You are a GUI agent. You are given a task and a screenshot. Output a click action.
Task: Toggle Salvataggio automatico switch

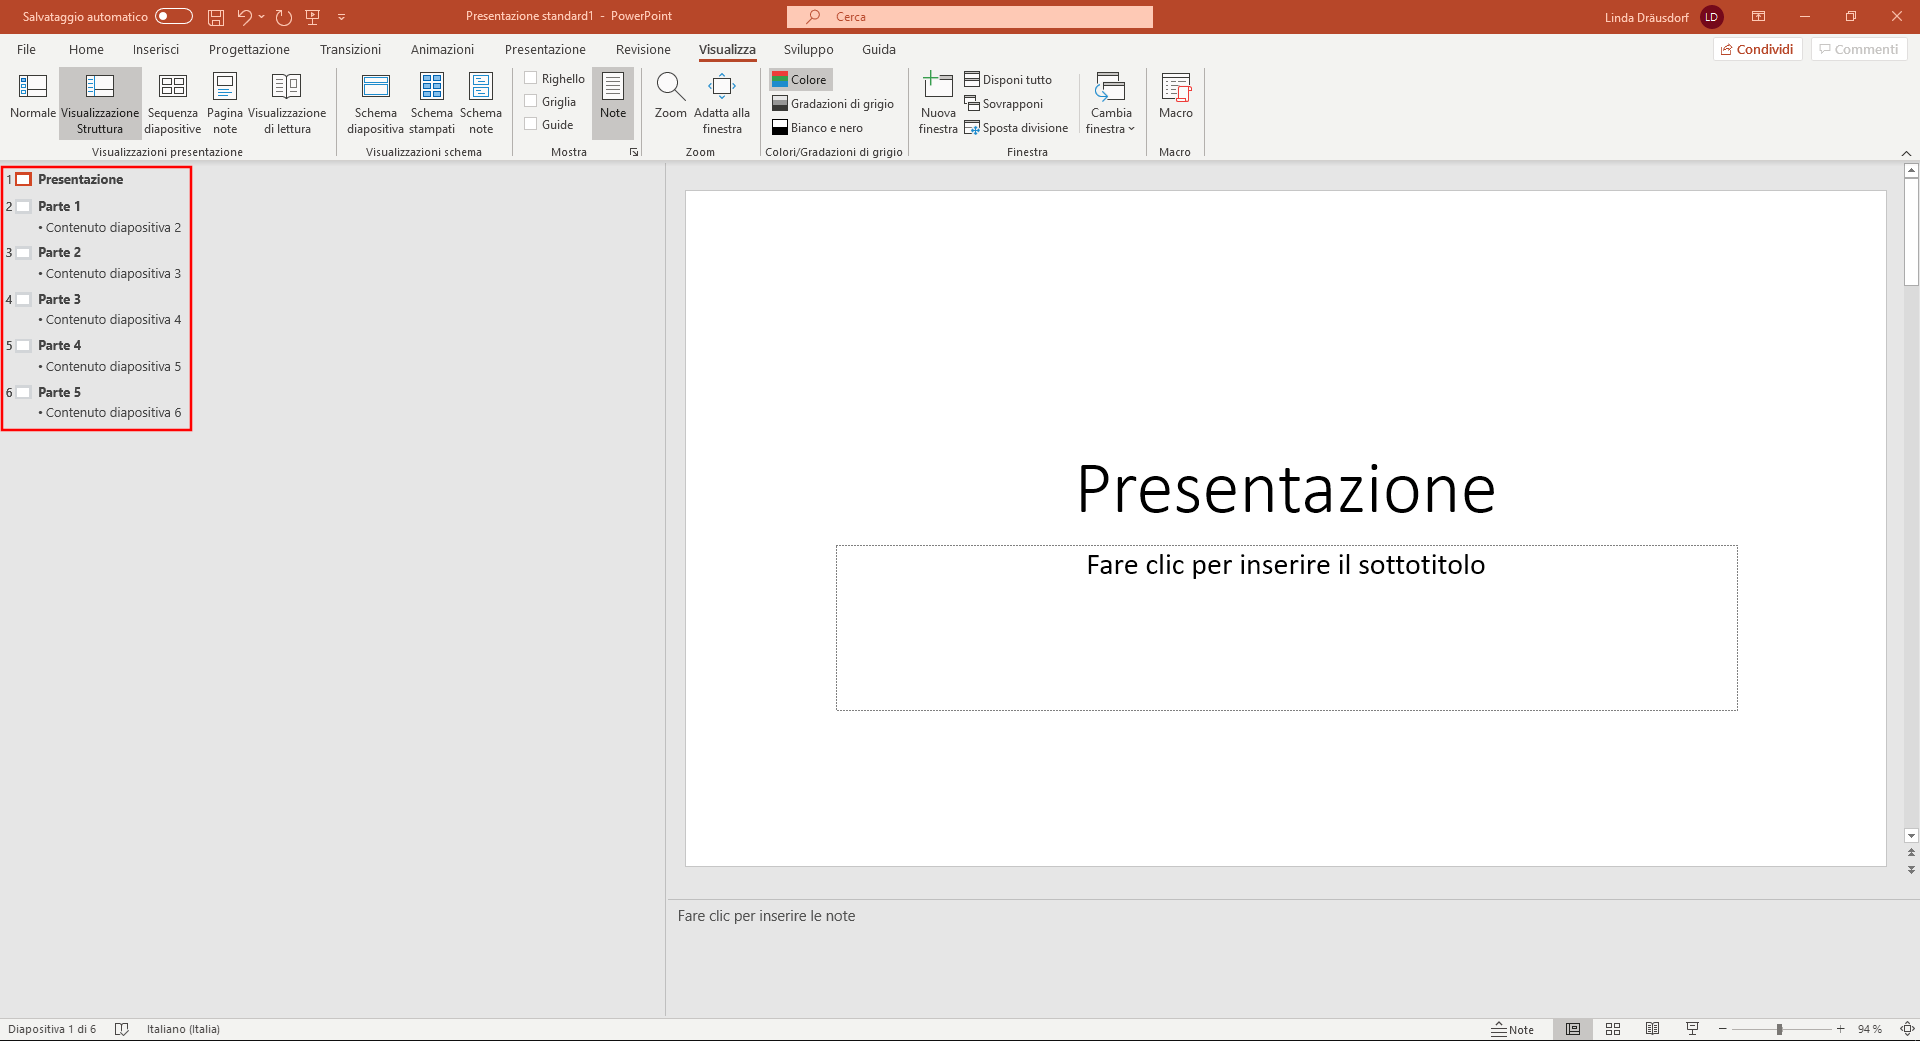click(174, 16)
